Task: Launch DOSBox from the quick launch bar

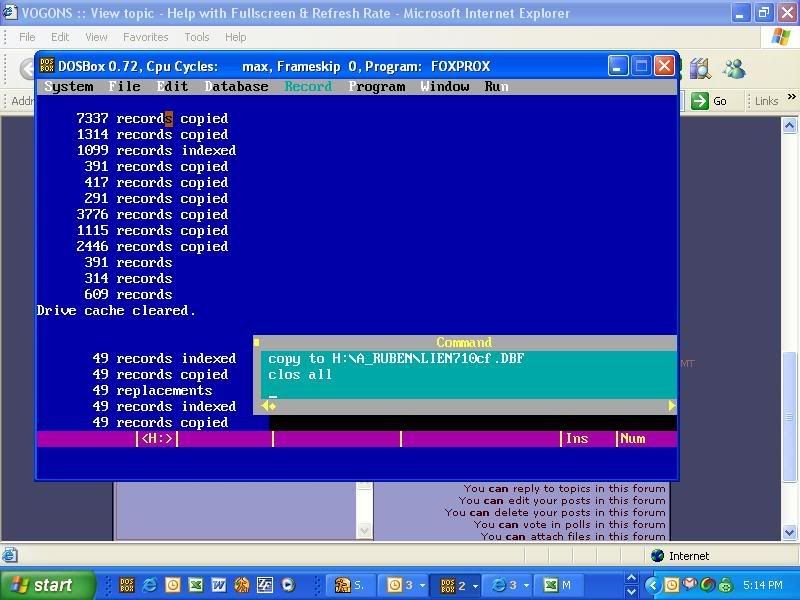Action: point(127,585)
